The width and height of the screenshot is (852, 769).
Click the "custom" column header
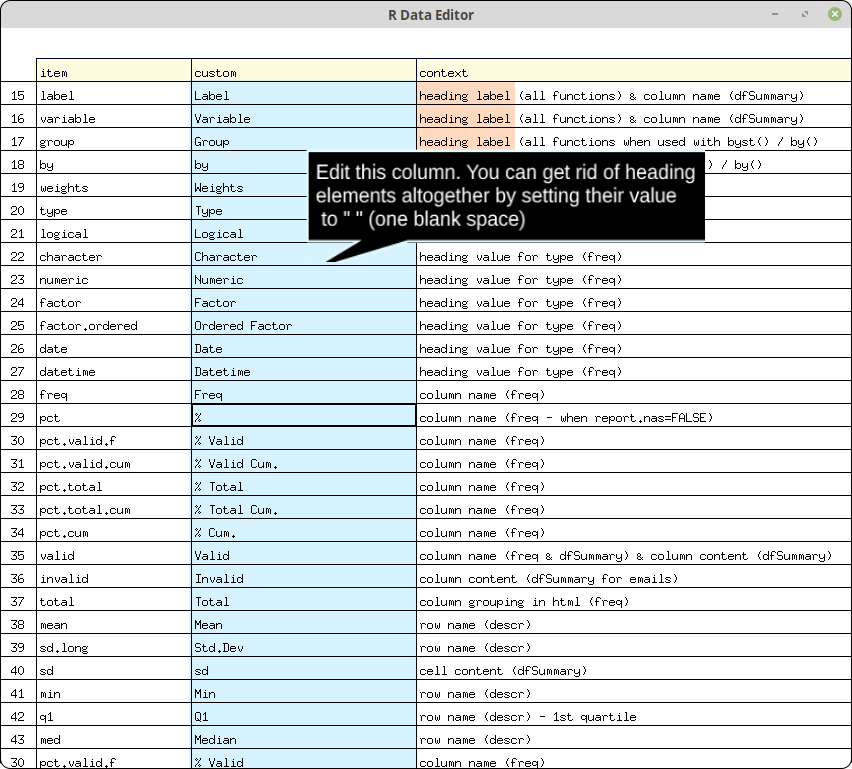pos(304,72)
